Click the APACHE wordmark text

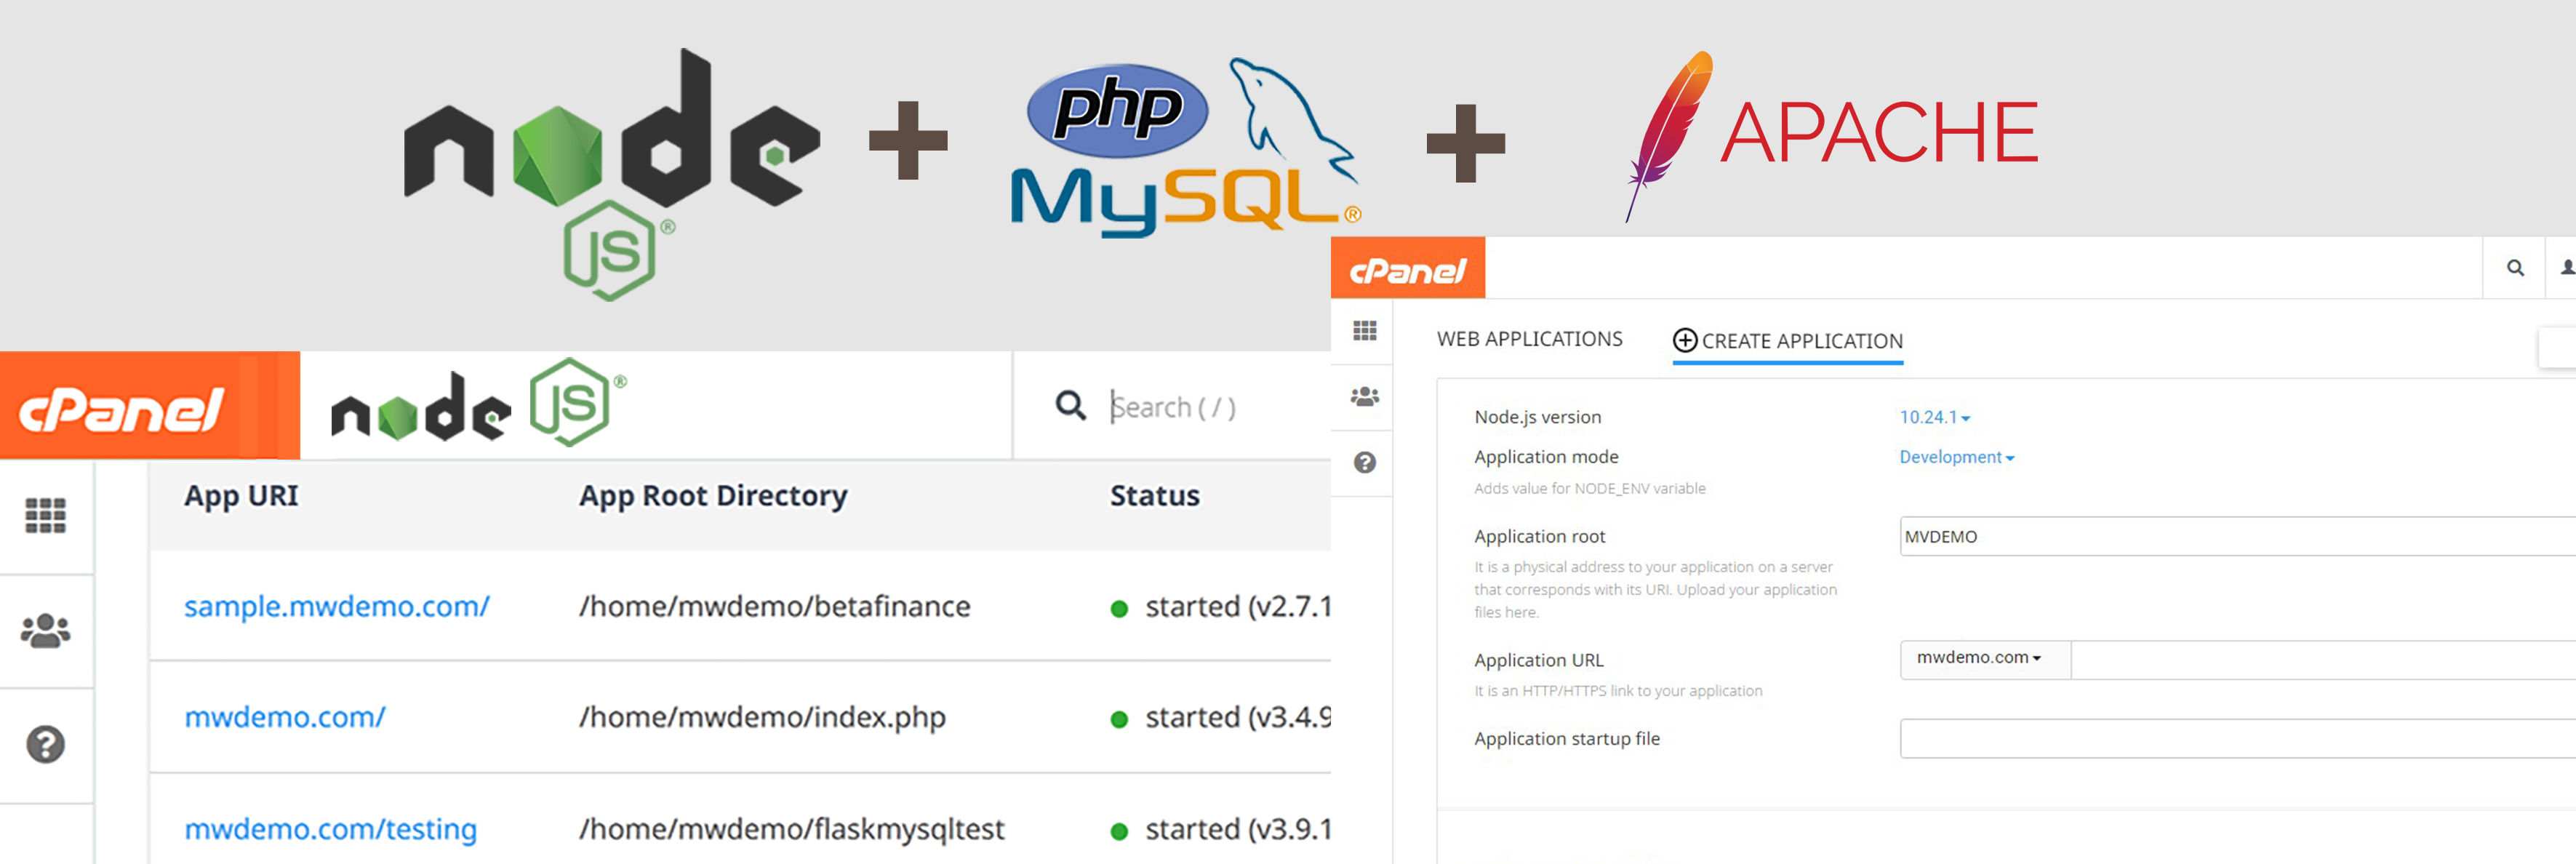point(1879,132)
